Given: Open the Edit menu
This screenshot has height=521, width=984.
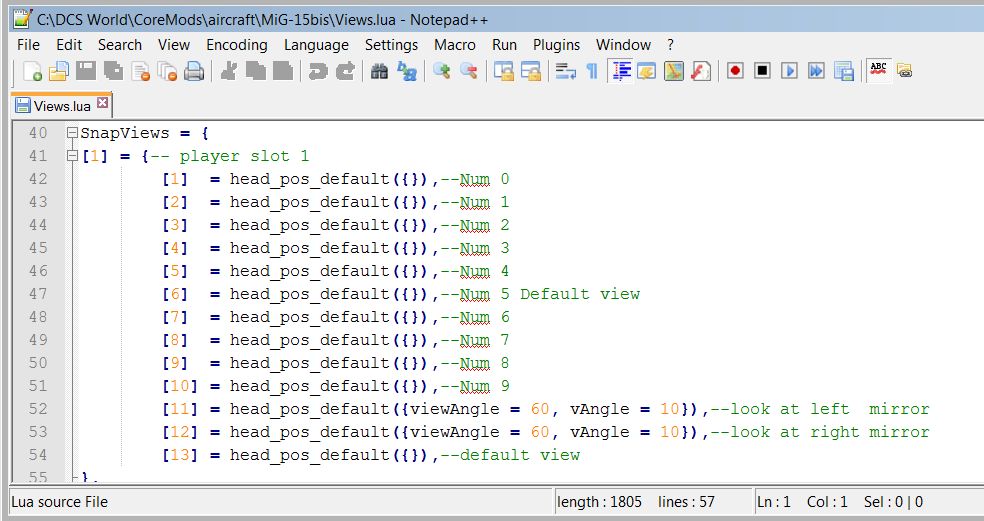Looking at the screenshot, I should click(x=69, y=45).
